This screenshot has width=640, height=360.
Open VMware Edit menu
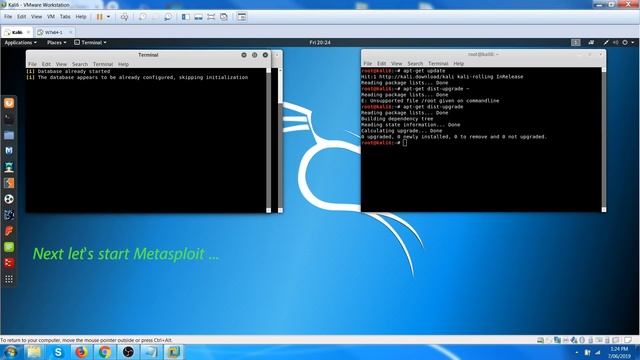point(21,17)
